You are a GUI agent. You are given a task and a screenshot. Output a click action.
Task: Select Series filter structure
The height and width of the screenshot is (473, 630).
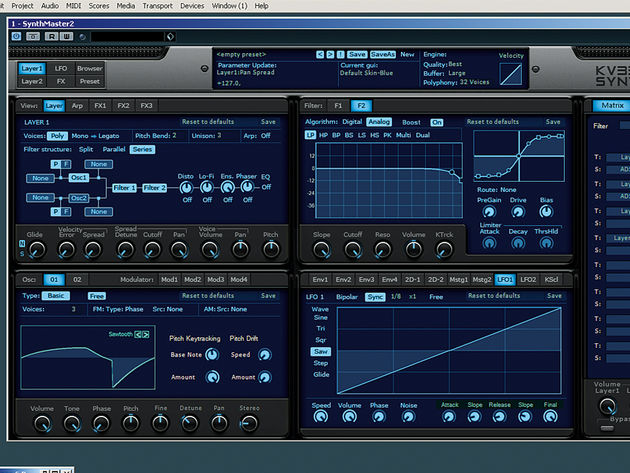coord(142,149)
